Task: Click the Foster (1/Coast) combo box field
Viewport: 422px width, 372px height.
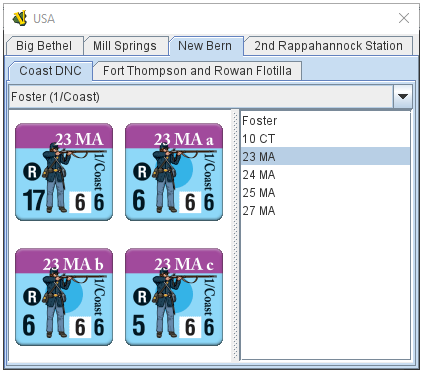Action: 210,97
